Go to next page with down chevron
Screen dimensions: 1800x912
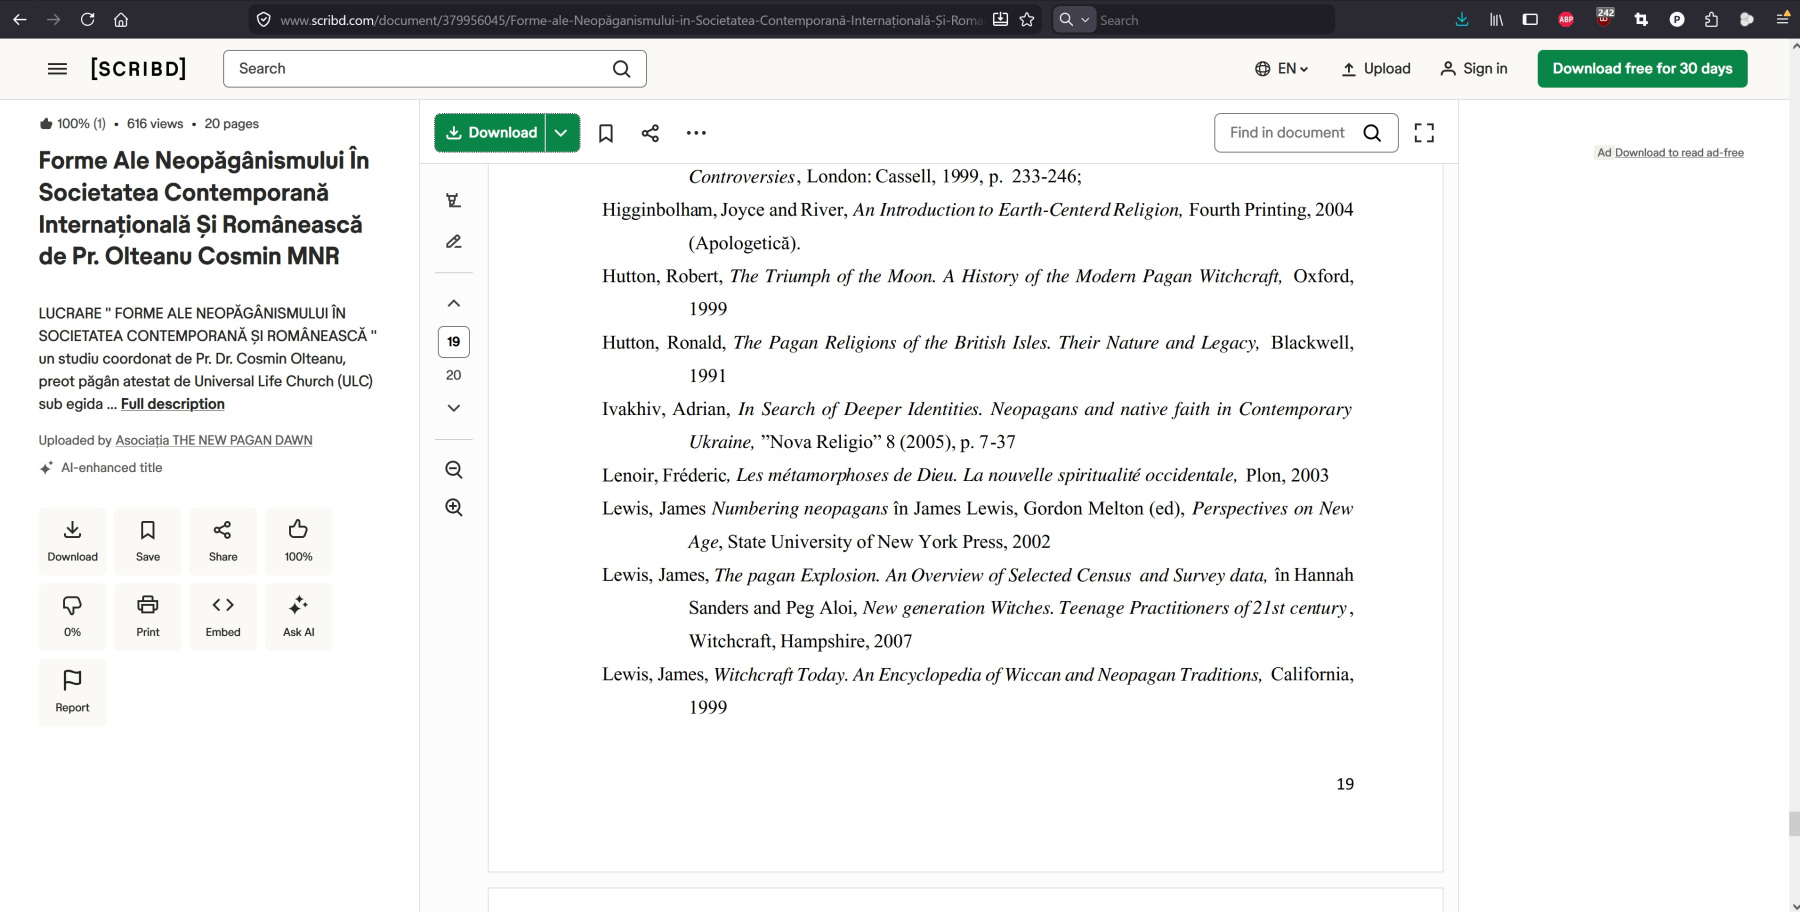[454, 408]
